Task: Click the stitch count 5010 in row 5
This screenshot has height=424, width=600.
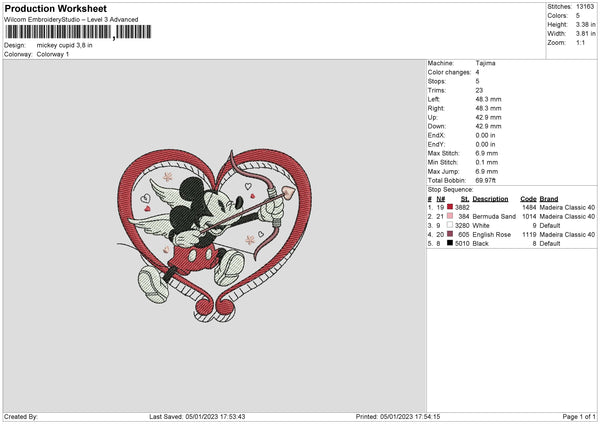Action: click(462, 244)
